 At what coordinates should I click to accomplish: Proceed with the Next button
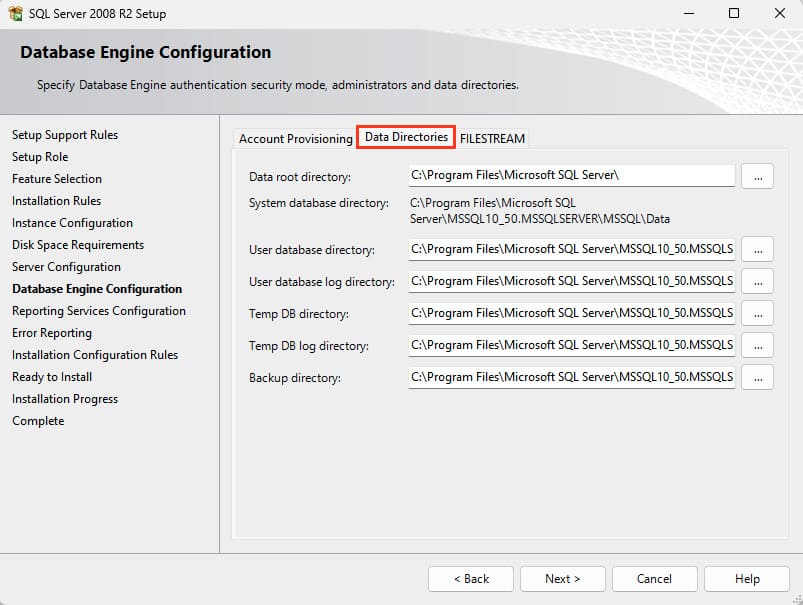point(563,579)
